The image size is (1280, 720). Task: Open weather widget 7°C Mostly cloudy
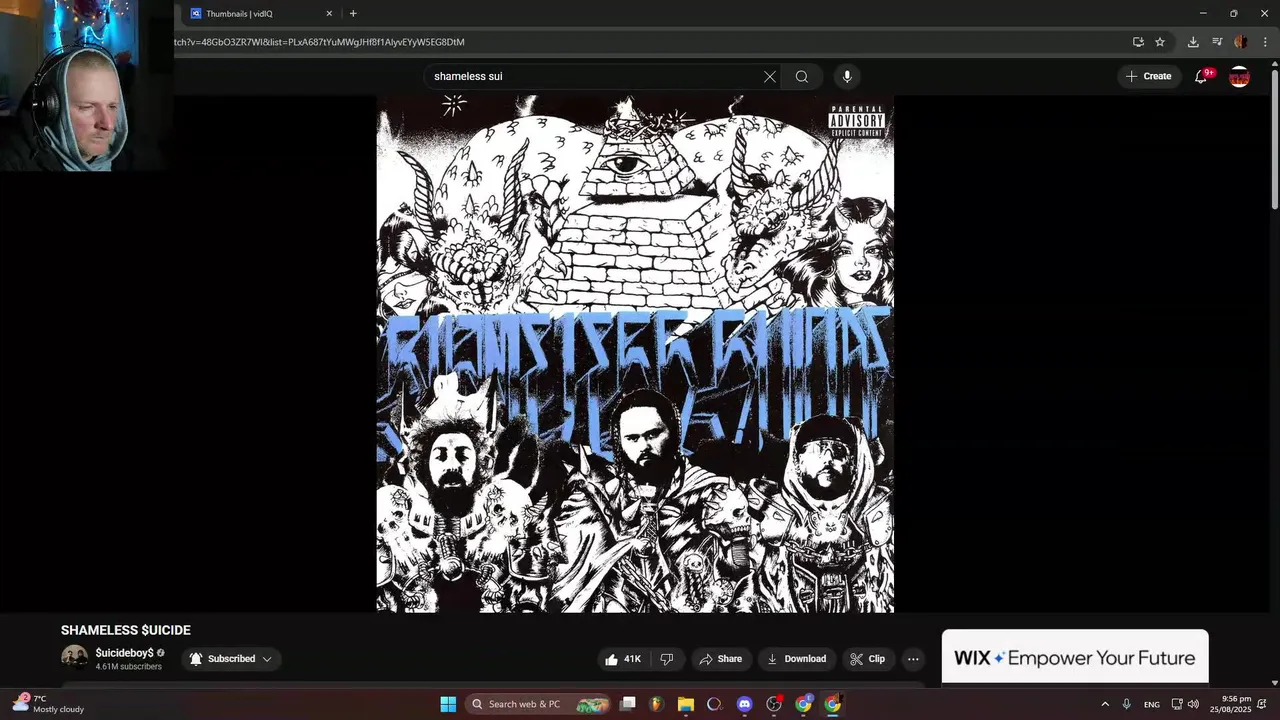[x=48, y=704]
